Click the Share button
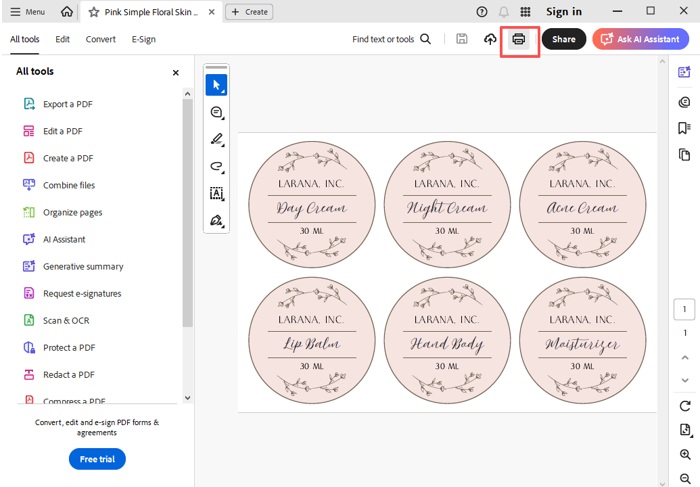This screenshot has width=700, height=487. click(x=563, y=39)
